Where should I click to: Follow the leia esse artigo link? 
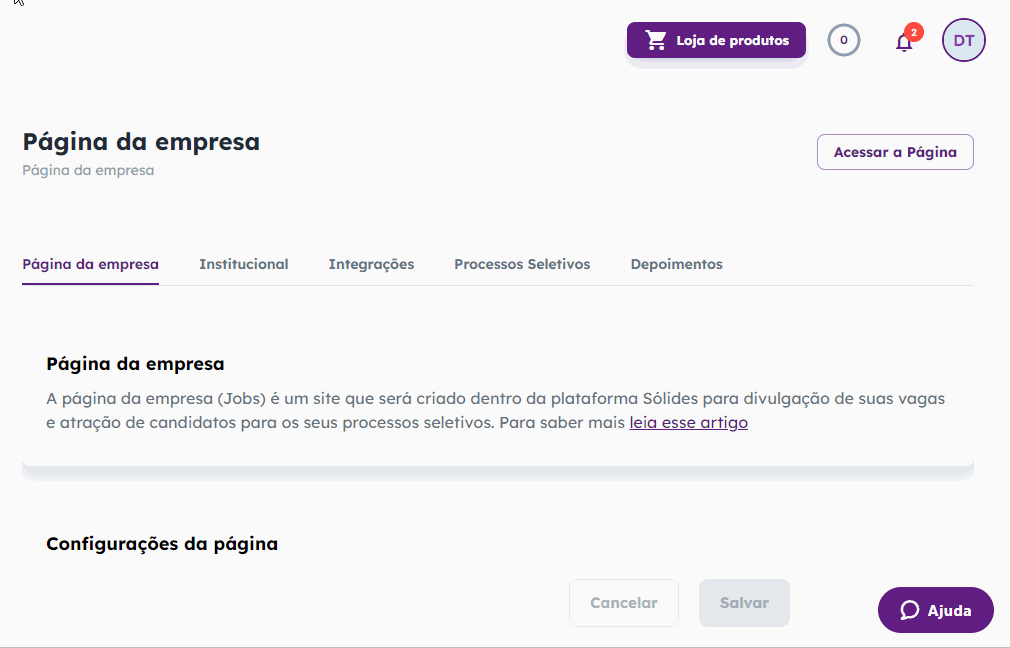(689, 423)
